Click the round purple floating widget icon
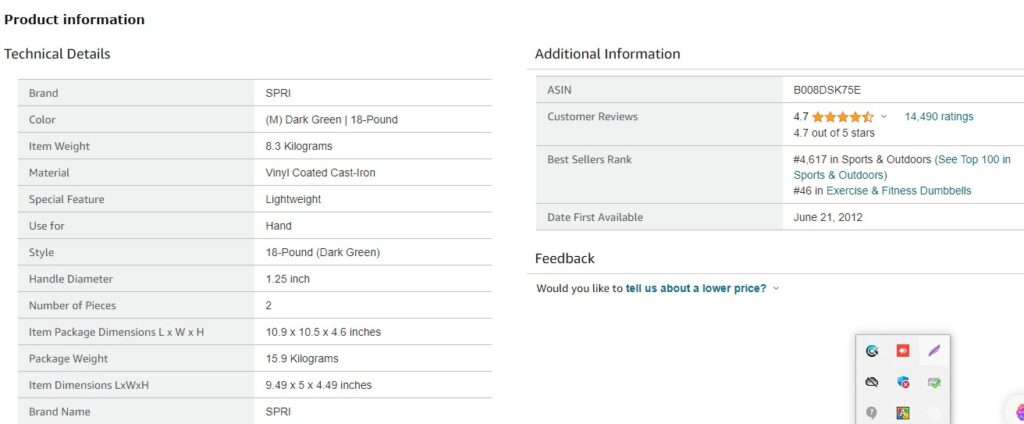Viewport: 1024px width, 424px height. tap(1019, 412)
